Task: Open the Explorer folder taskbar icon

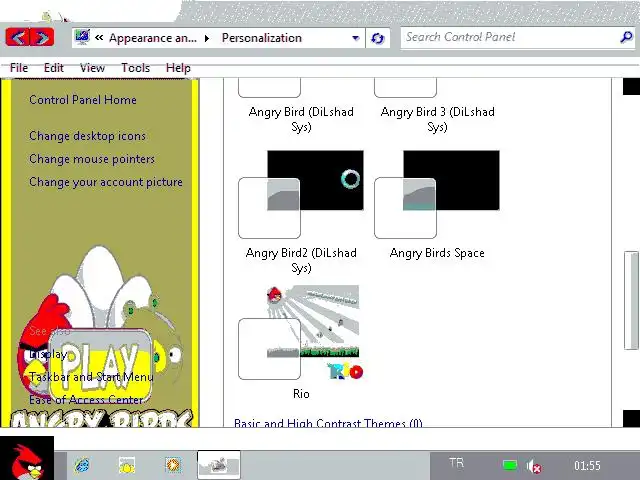Action: coord(127,465)
